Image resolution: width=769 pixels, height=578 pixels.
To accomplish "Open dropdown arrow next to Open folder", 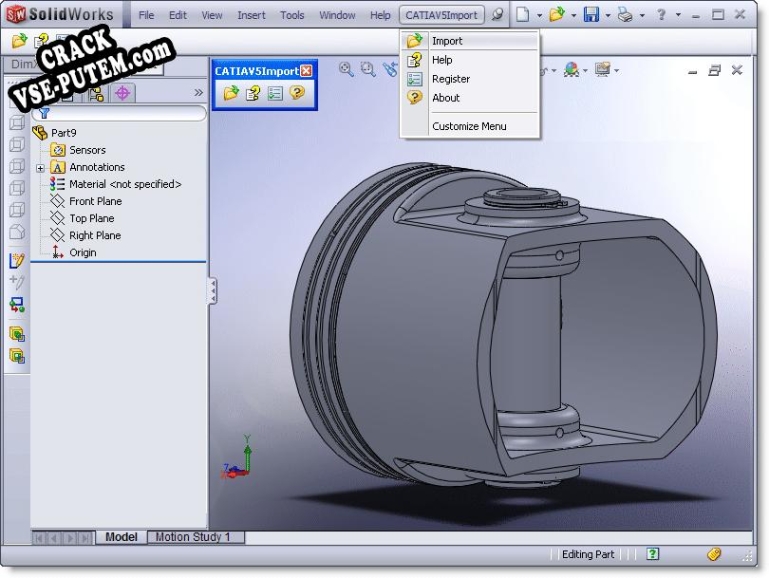I will coord(573,15).
